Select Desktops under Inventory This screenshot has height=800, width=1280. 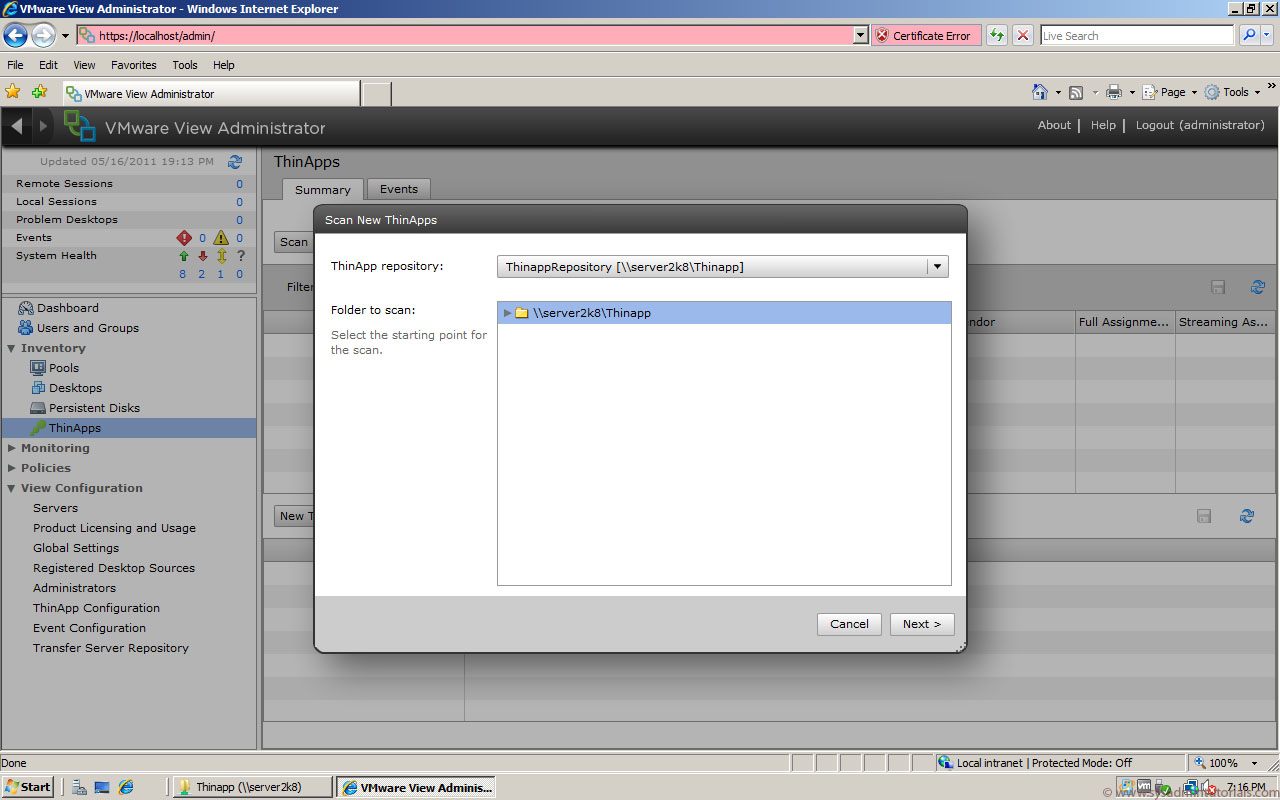click(75, 388)
